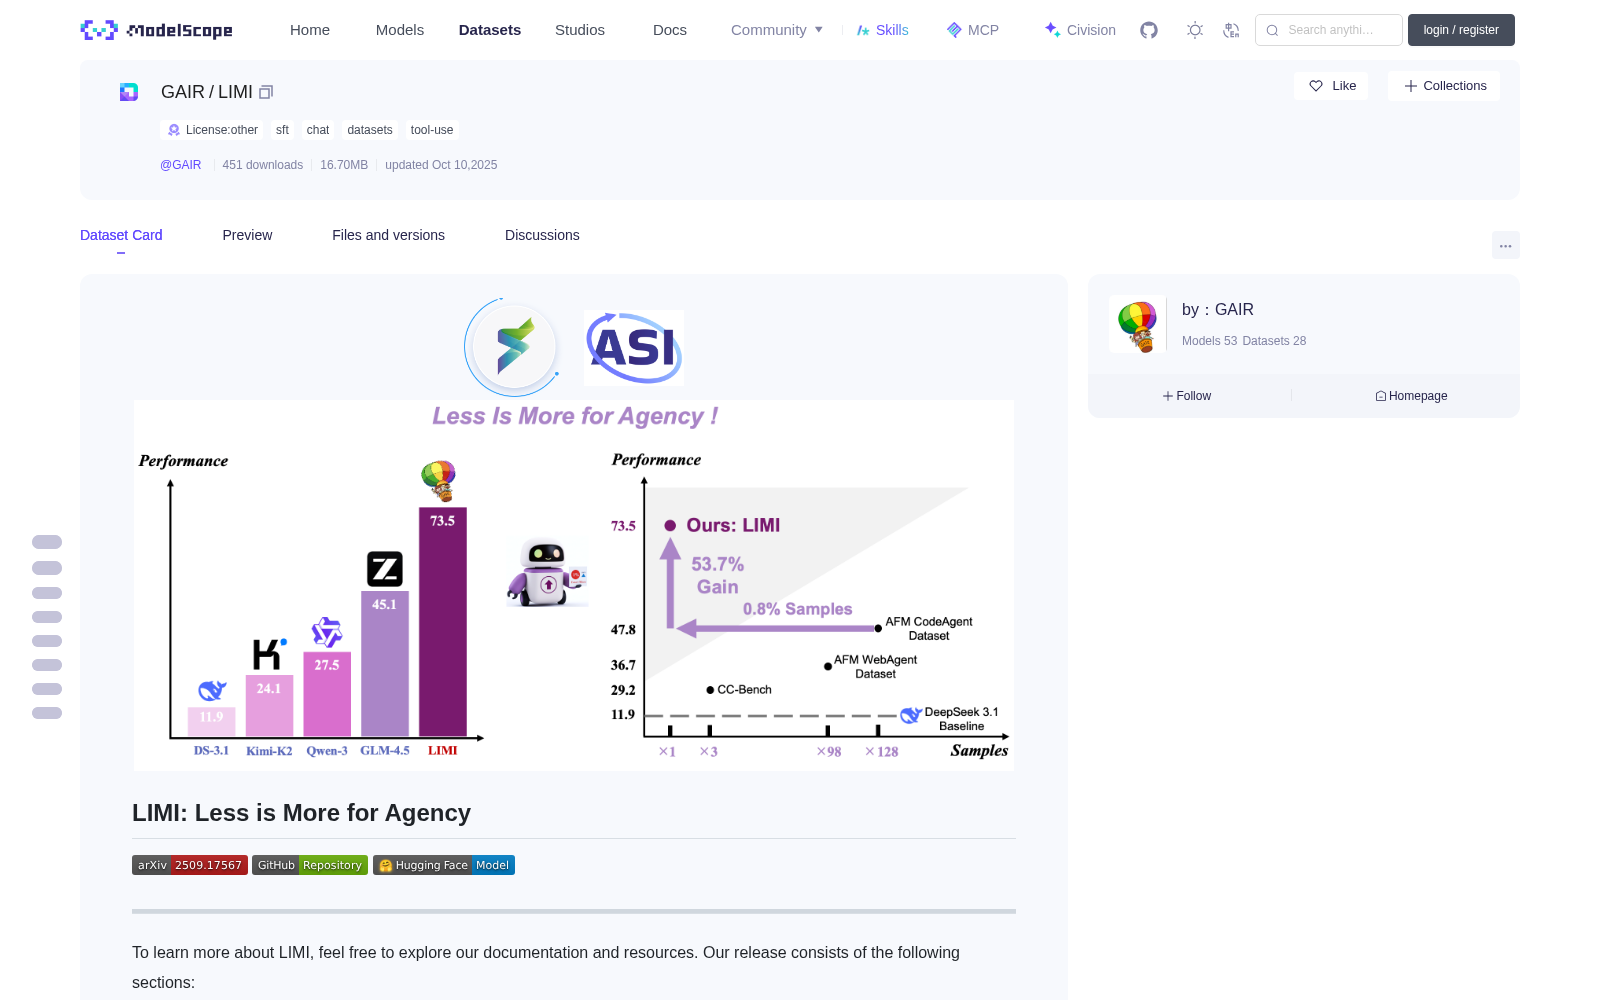
Task: Open the MCP diamond icon link
Action: pos(973,30)
